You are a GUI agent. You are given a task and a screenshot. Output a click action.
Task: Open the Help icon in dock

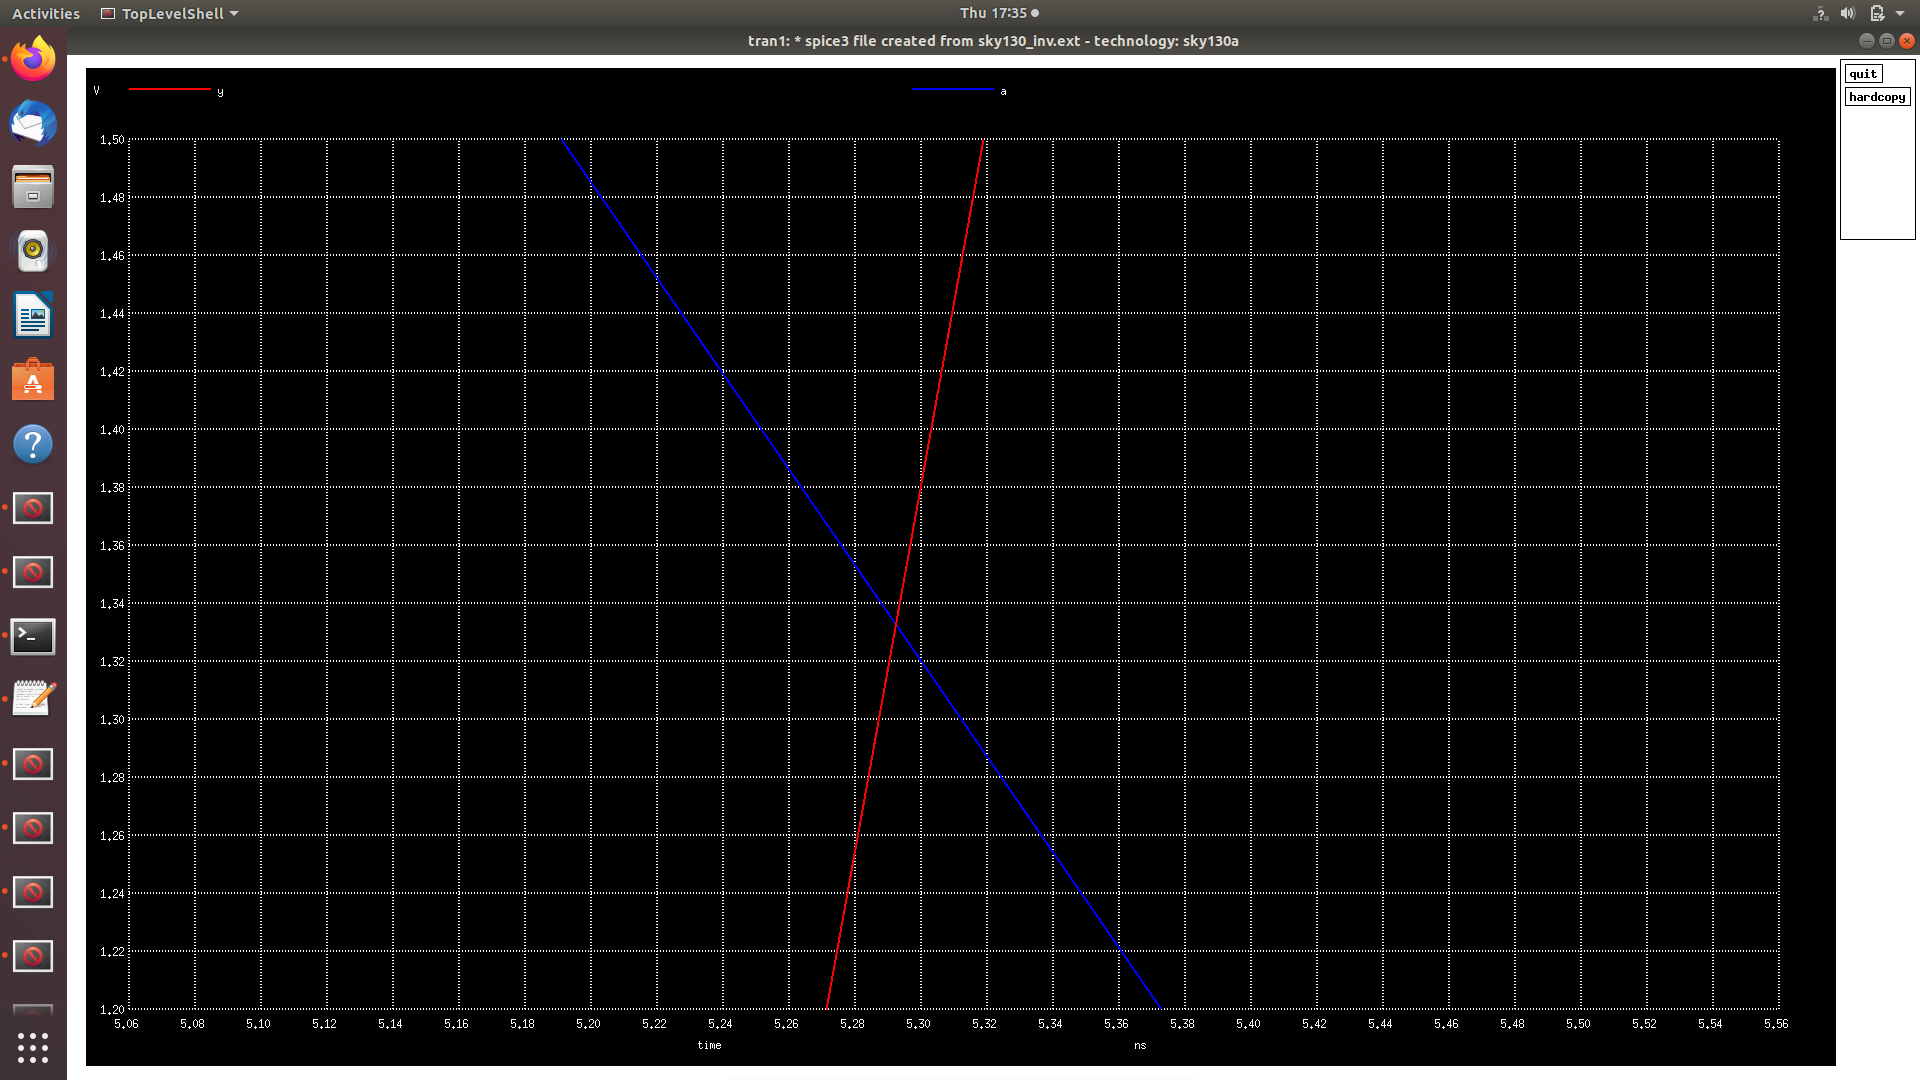pyautogui.click(x=33, y=444)
